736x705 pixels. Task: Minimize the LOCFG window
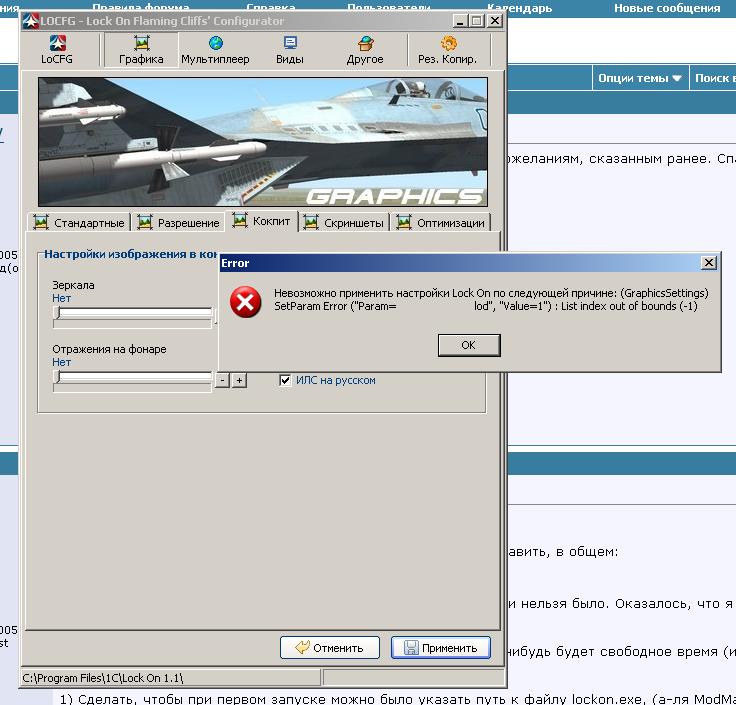pos(460,21)
